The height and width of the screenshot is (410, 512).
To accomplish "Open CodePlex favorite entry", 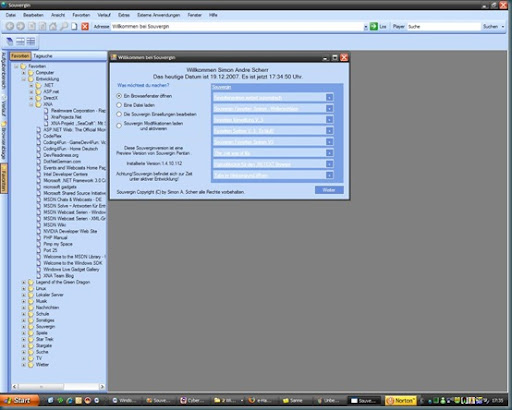I will click(x=52, y=136).
